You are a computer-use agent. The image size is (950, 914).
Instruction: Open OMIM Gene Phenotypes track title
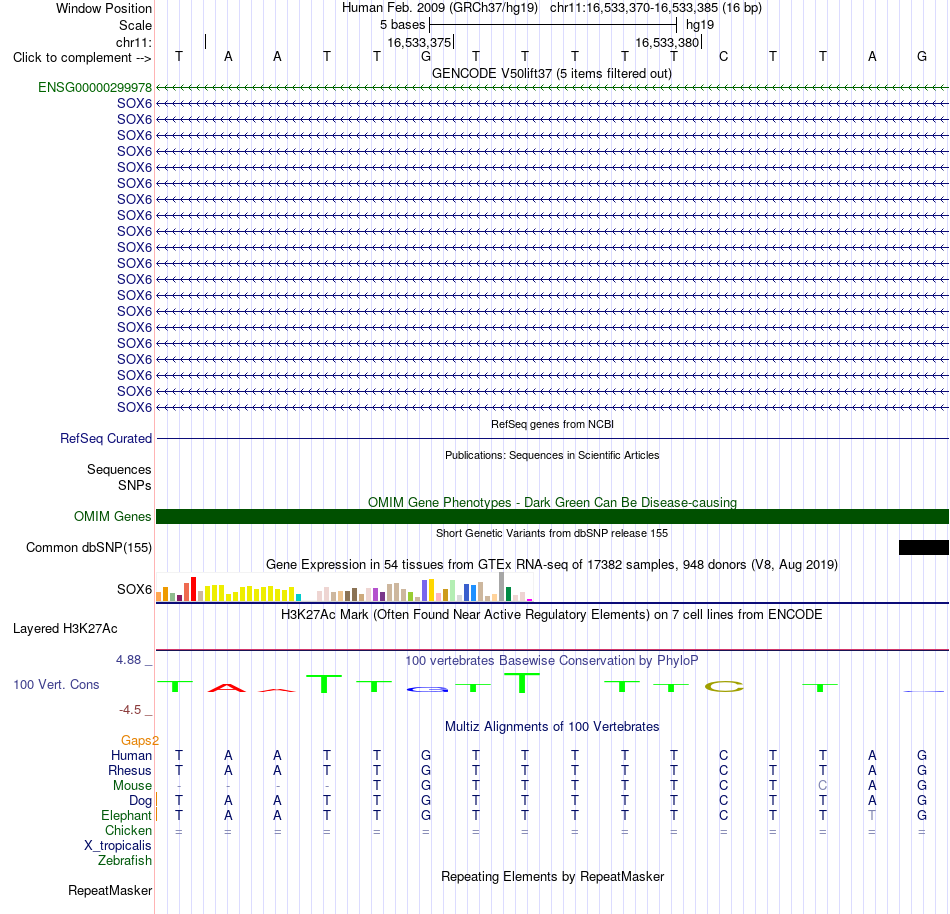(x=552, y=503)
